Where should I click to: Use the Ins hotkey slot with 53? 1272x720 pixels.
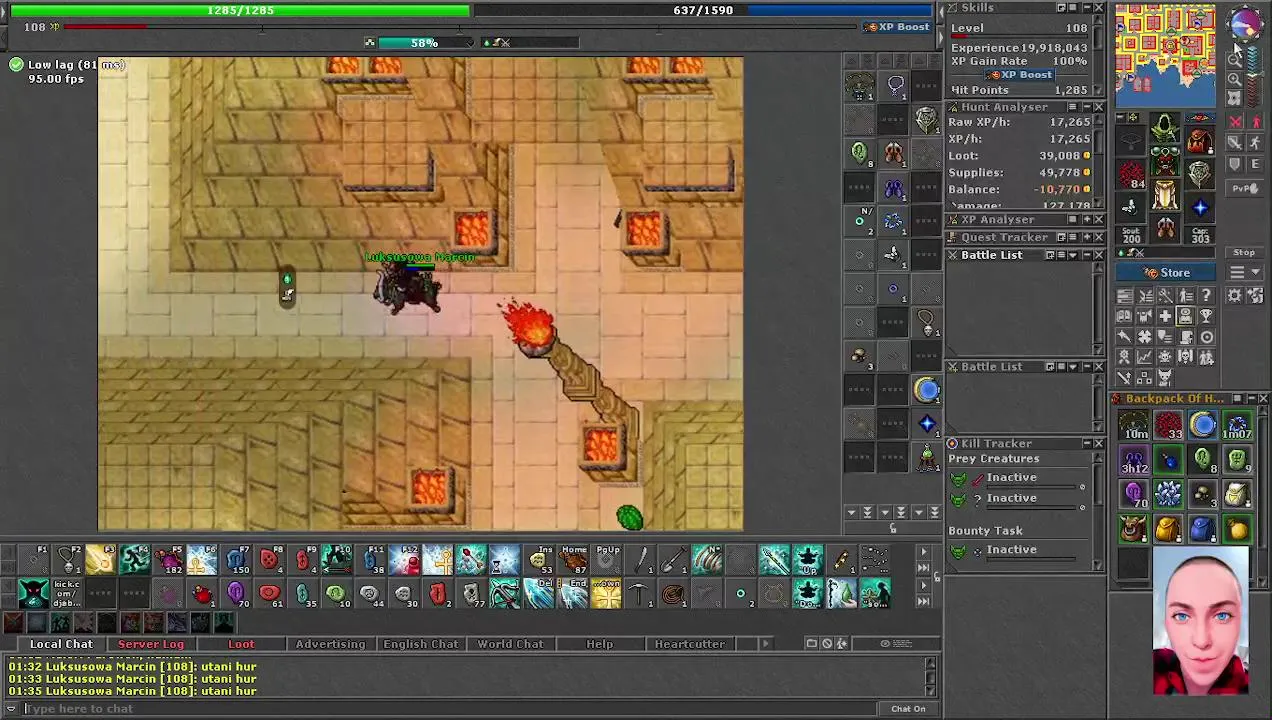540,559
